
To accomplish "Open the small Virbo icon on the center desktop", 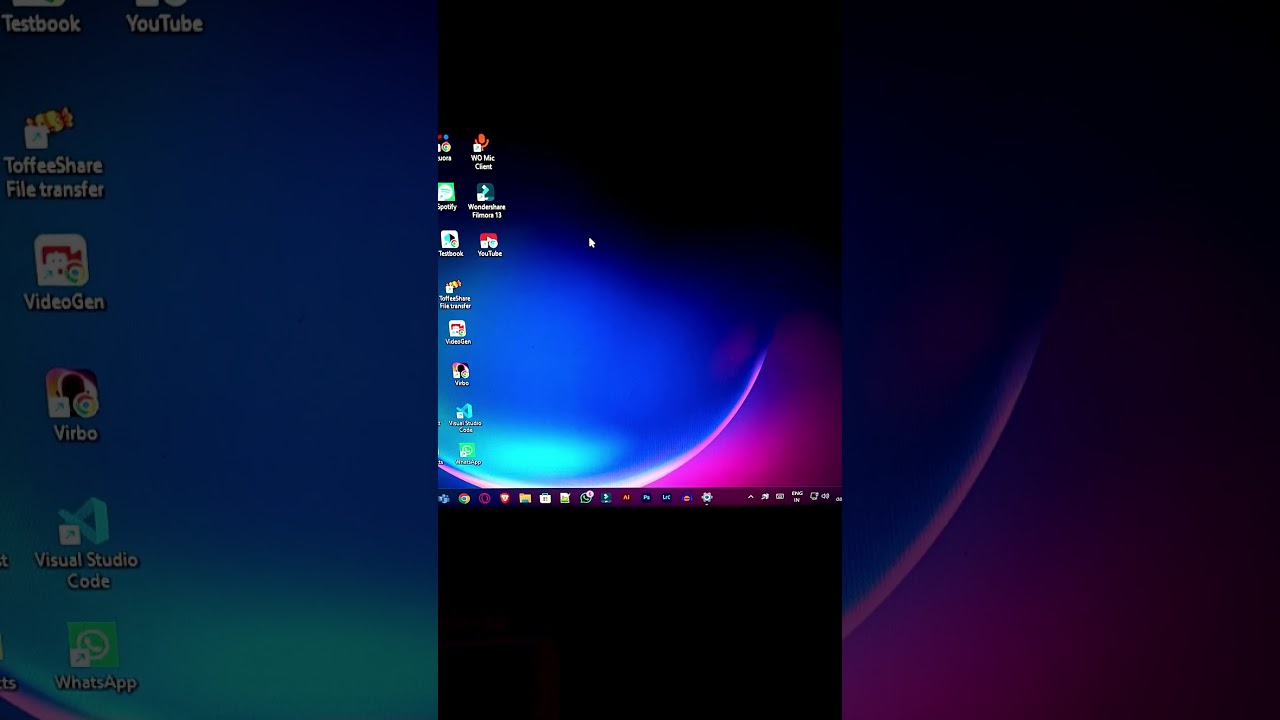I will click(x=461, y=375).
